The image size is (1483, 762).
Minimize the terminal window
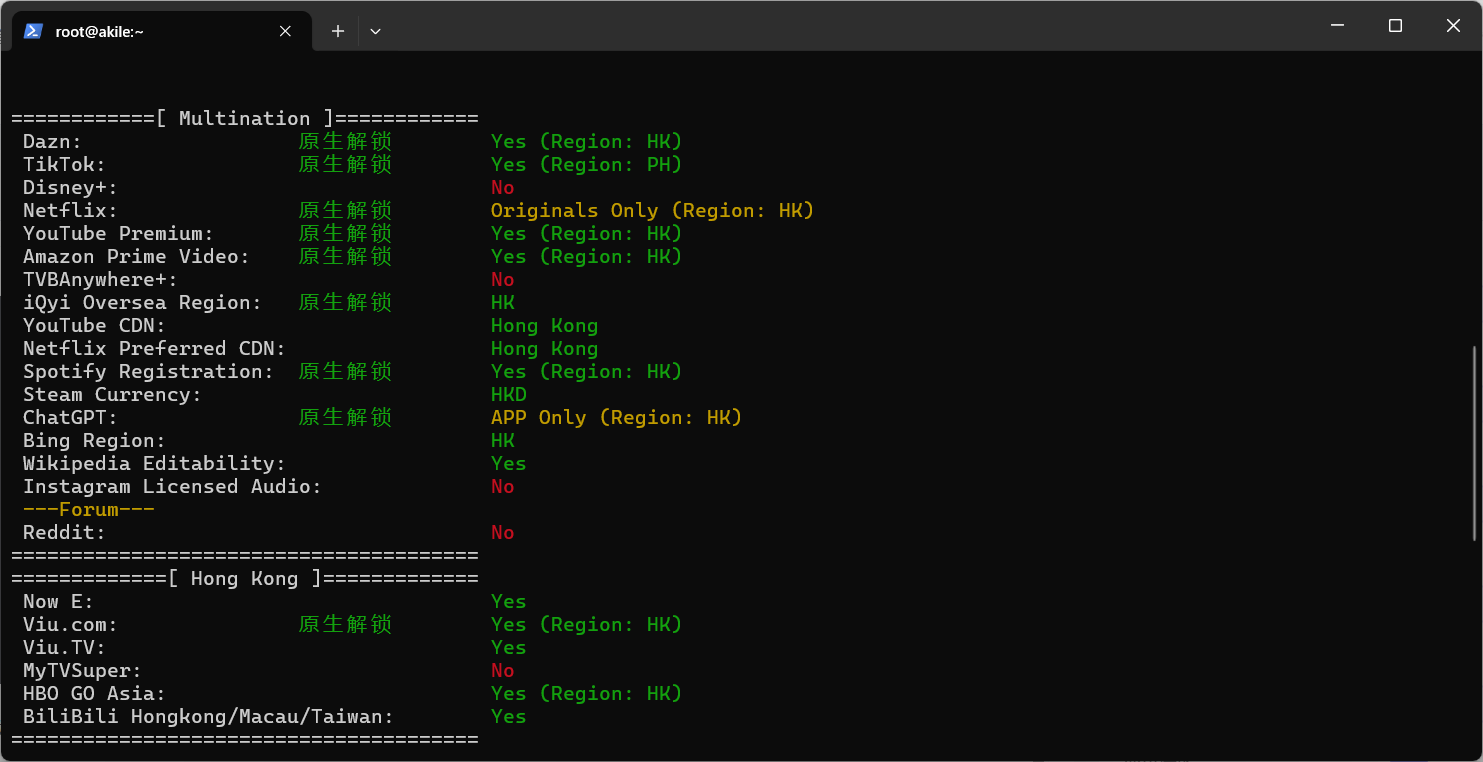[x=1337, y=26]
